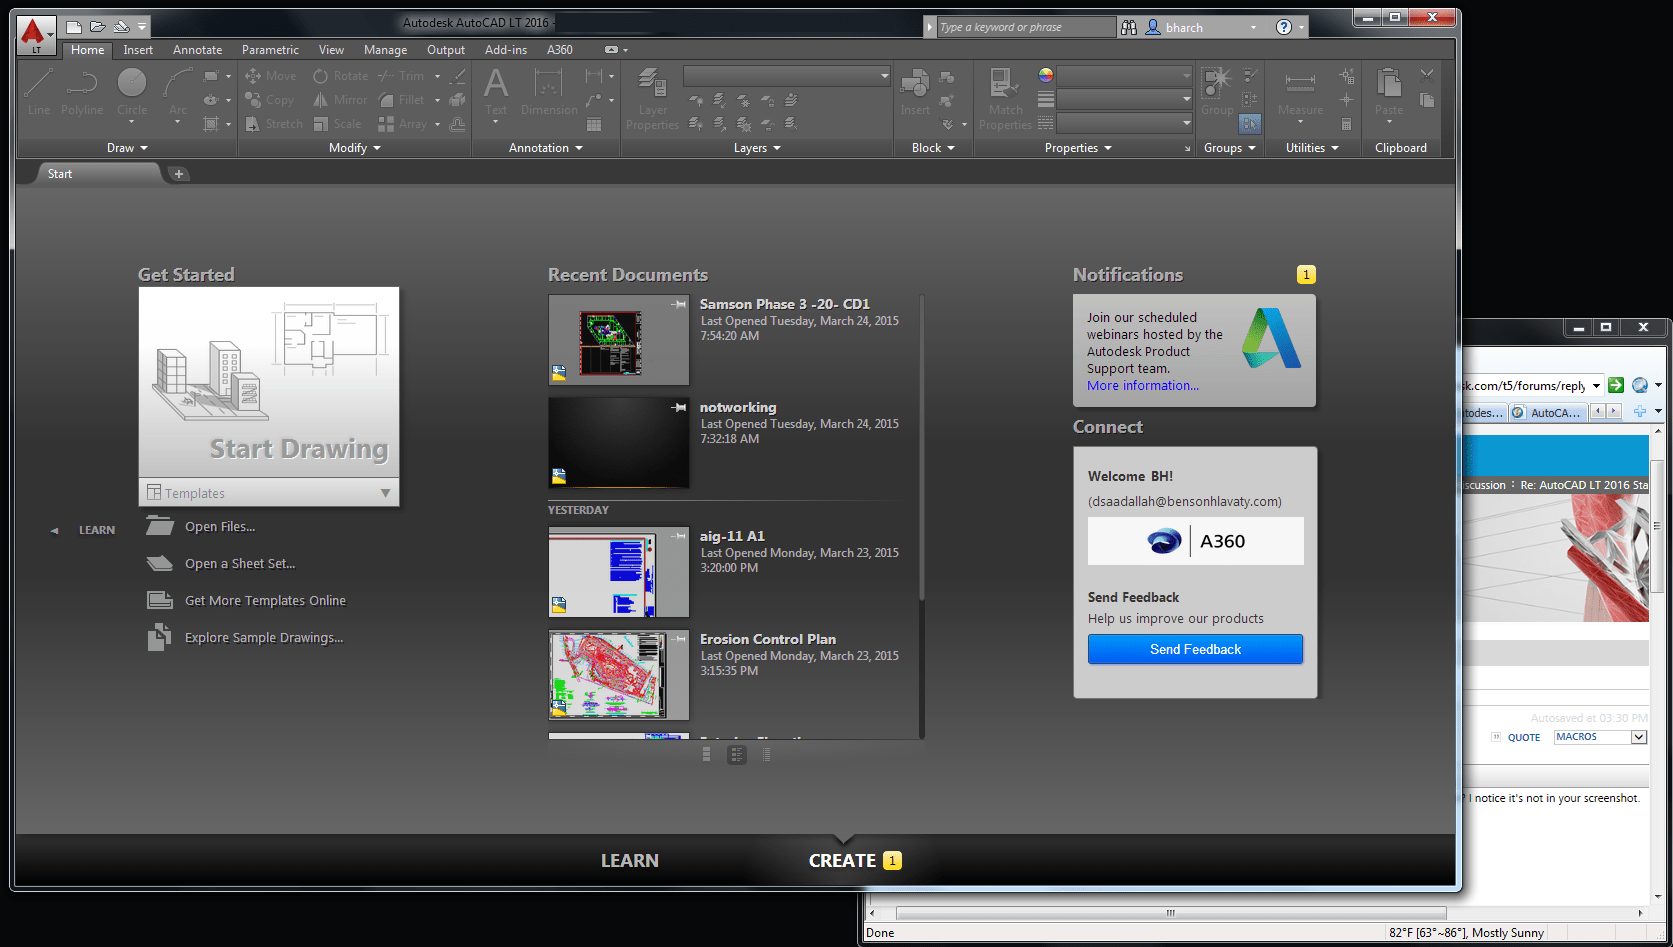This screenshot has width=1673, height=947.
Task: Toggle pin for Samson Phase 3 -20- CD1
Action: [x=679, y=304]
